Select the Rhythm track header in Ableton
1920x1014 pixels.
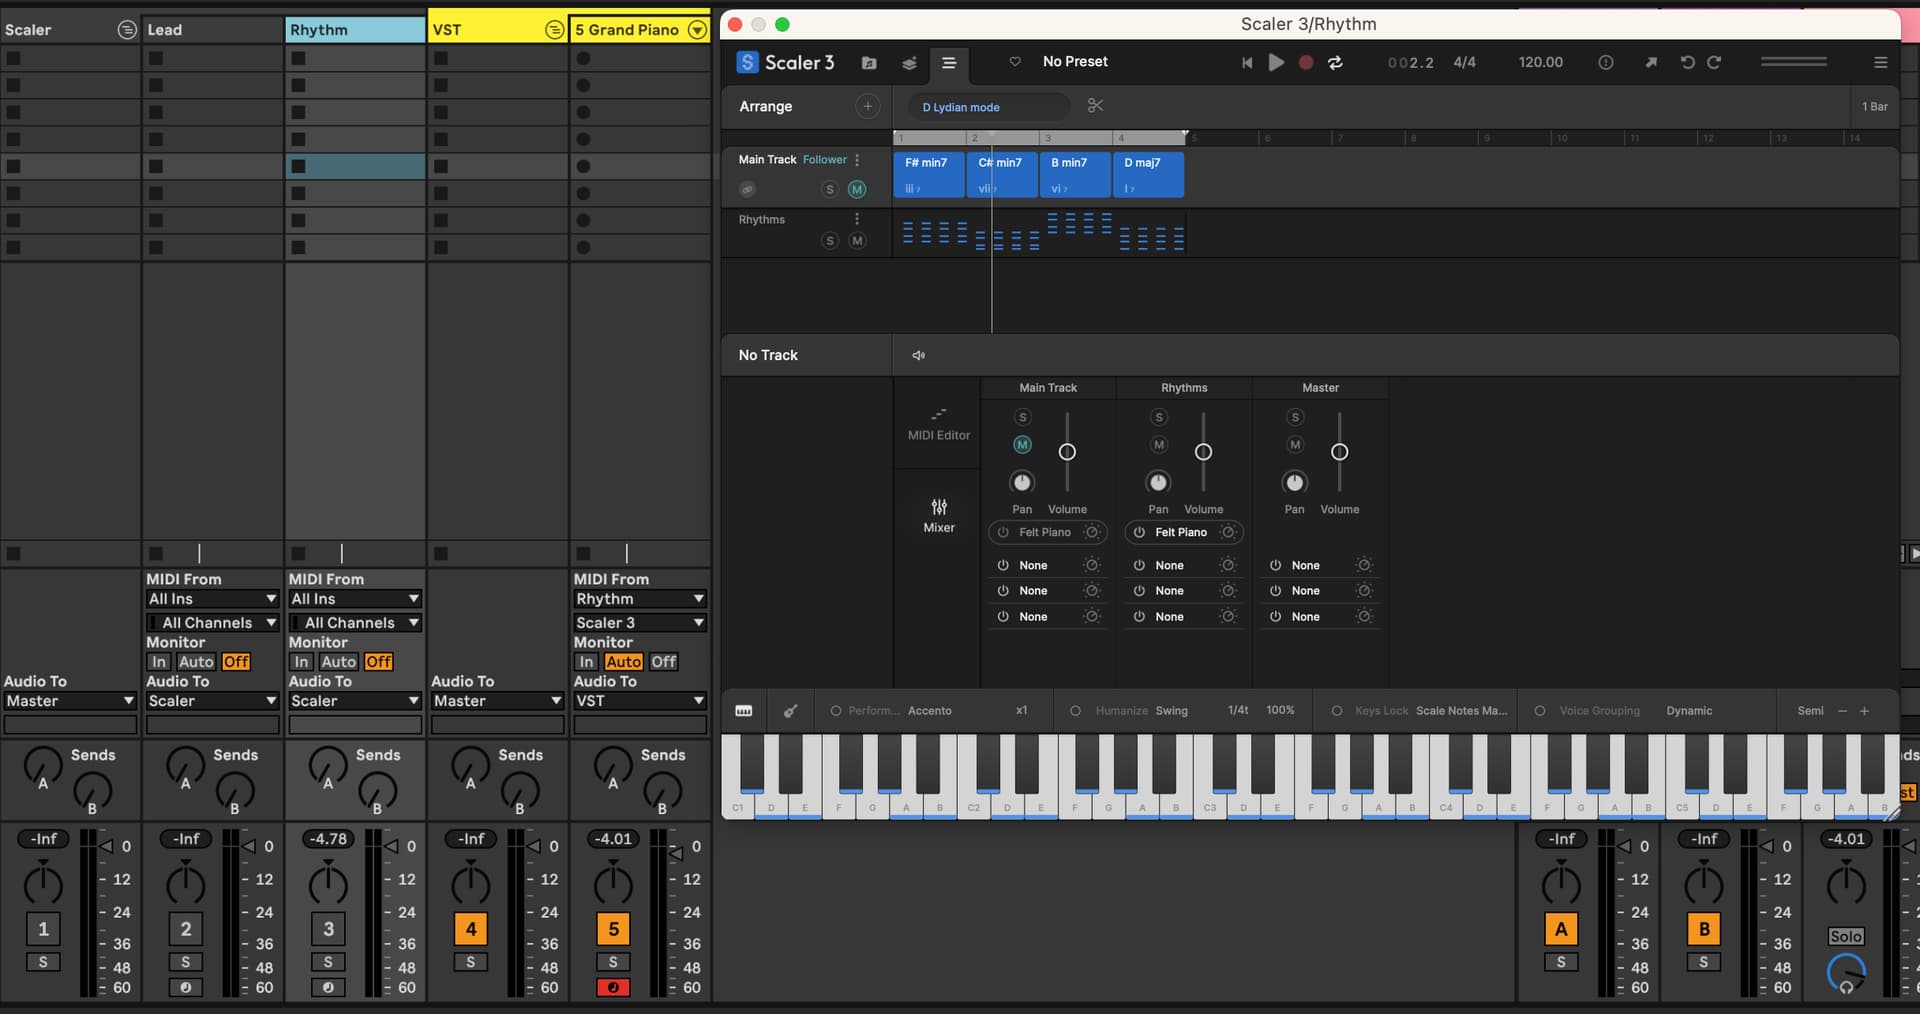355,30
